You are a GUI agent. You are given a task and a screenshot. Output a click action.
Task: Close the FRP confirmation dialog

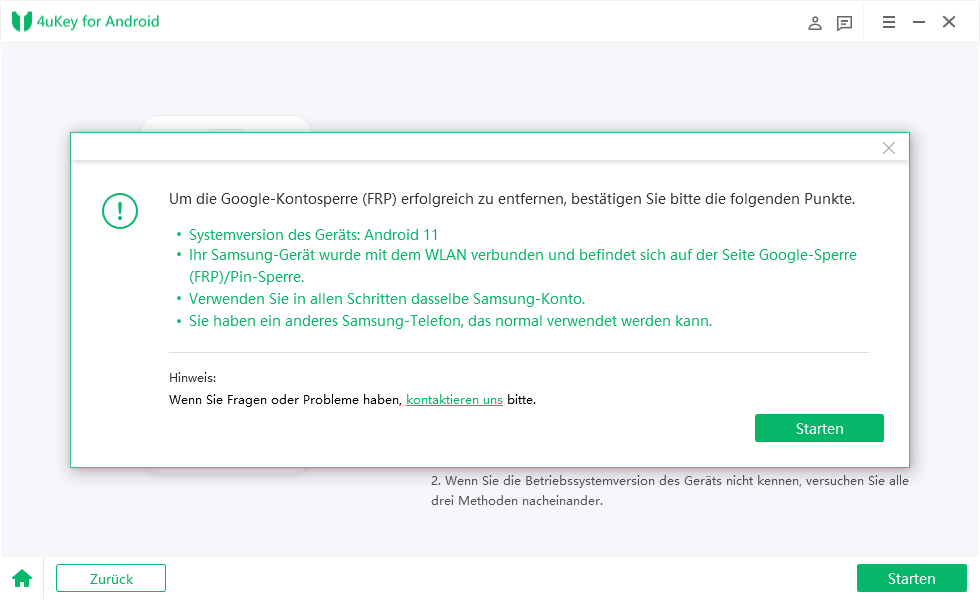(x=888, y=148)
